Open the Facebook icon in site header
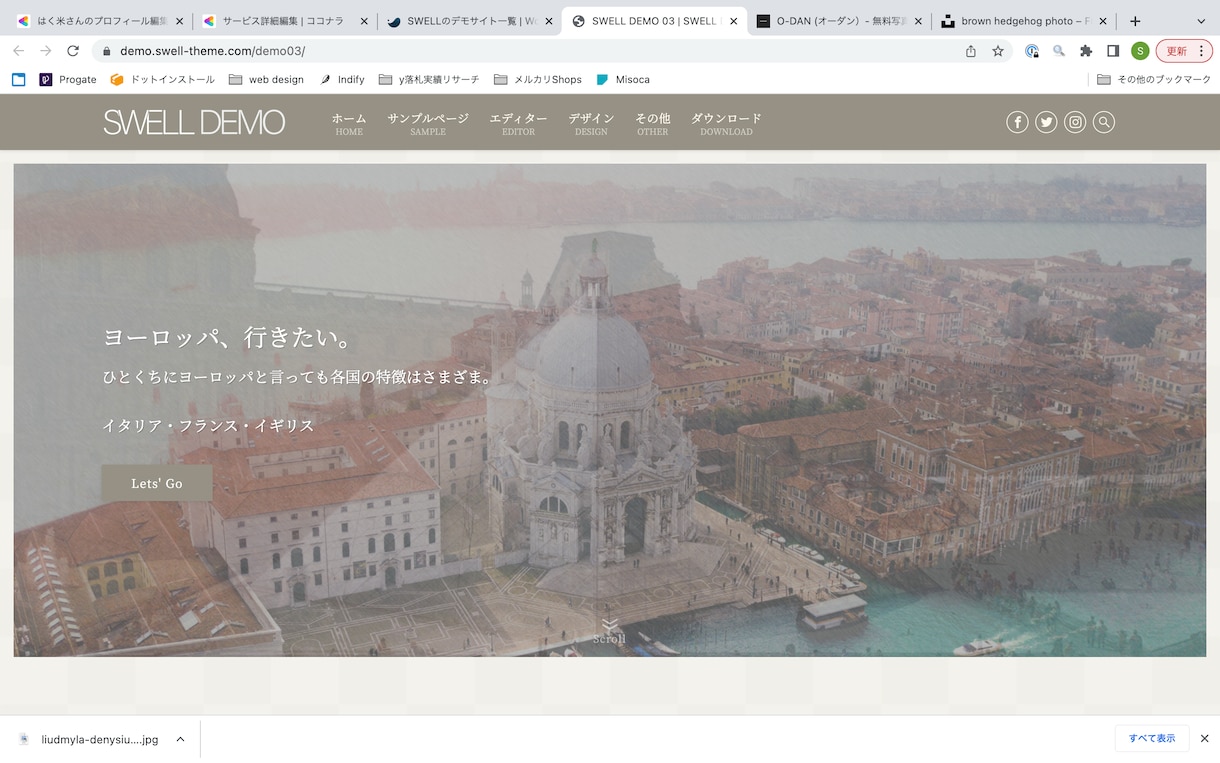This screenshot has width=1220, height=763. [1017, 122]
